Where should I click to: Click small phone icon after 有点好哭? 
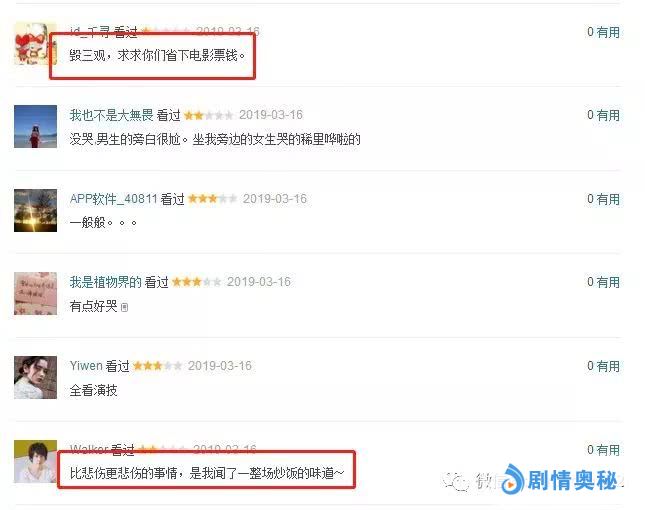tap(125, 307)
